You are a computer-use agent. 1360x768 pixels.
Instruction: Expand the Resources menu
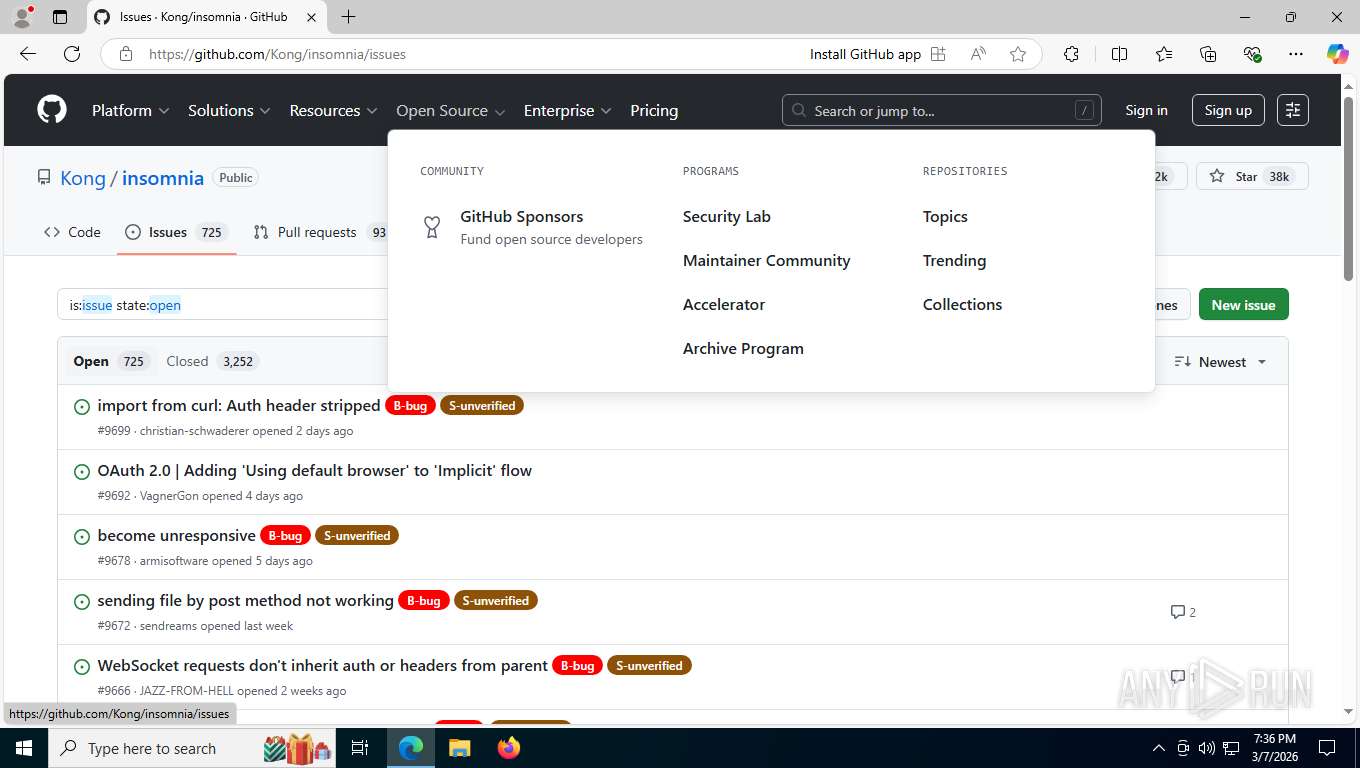(333, 110)
